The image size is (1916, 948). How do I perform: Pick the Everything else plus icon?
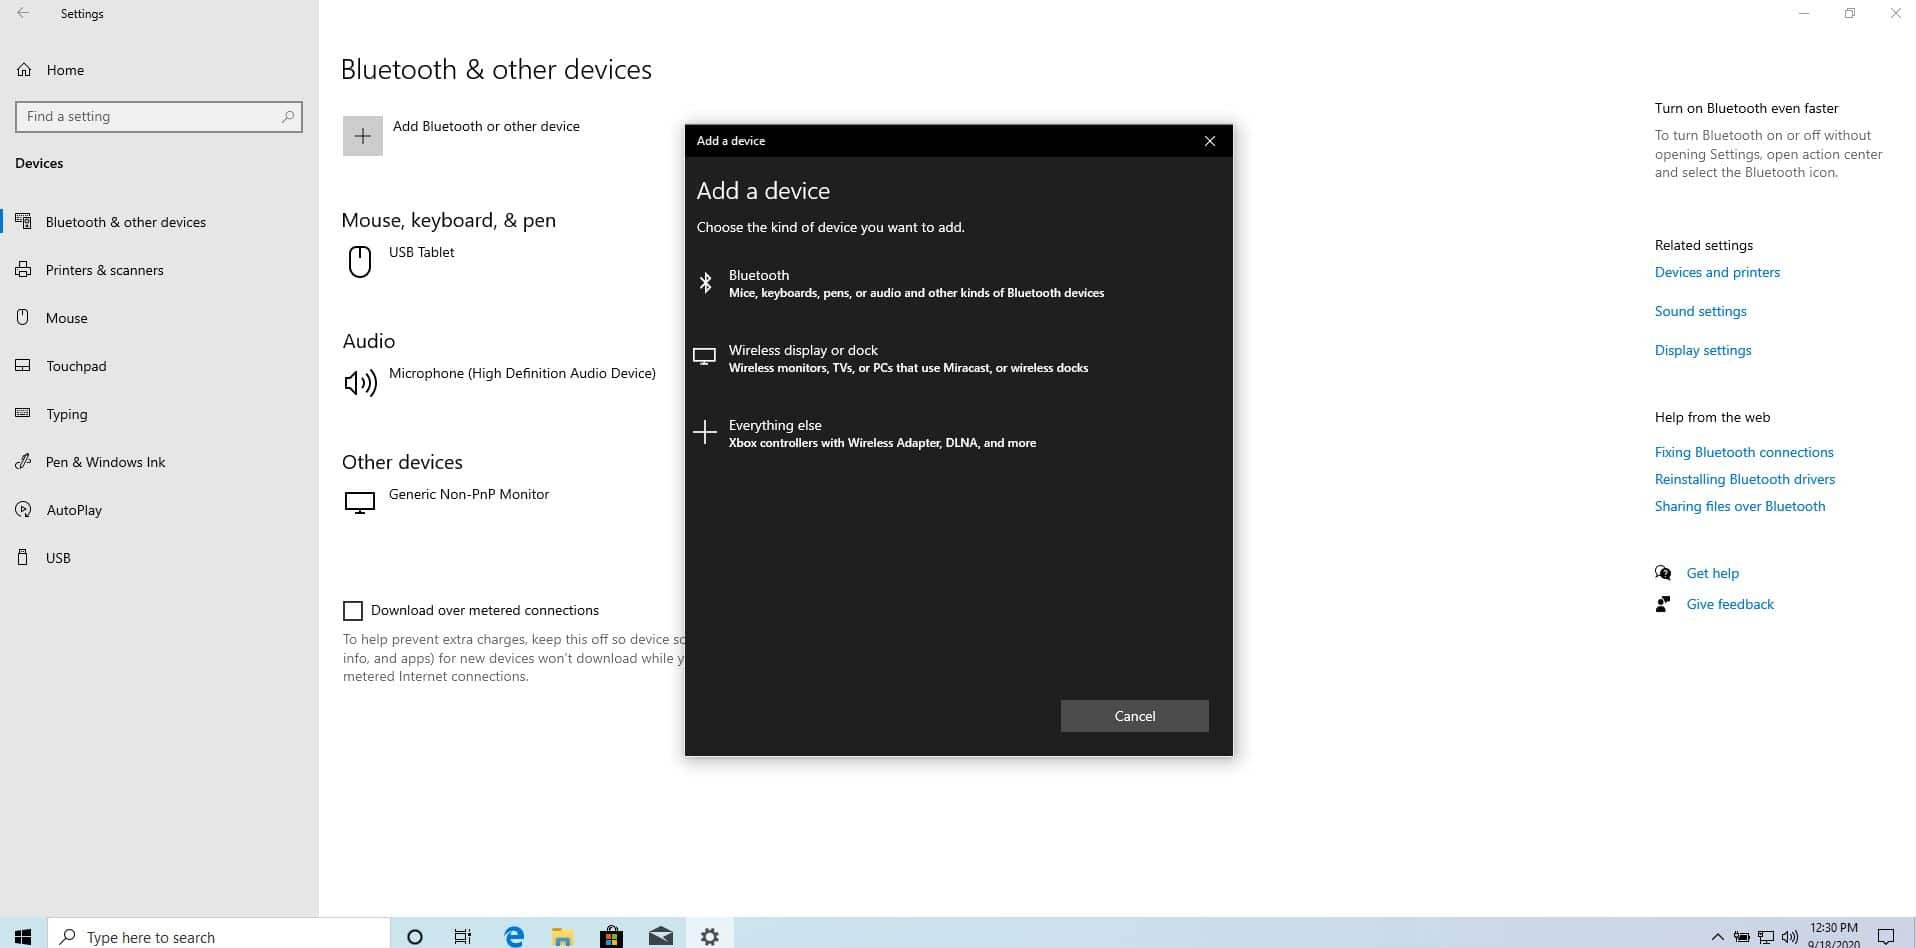coord(705,432)
